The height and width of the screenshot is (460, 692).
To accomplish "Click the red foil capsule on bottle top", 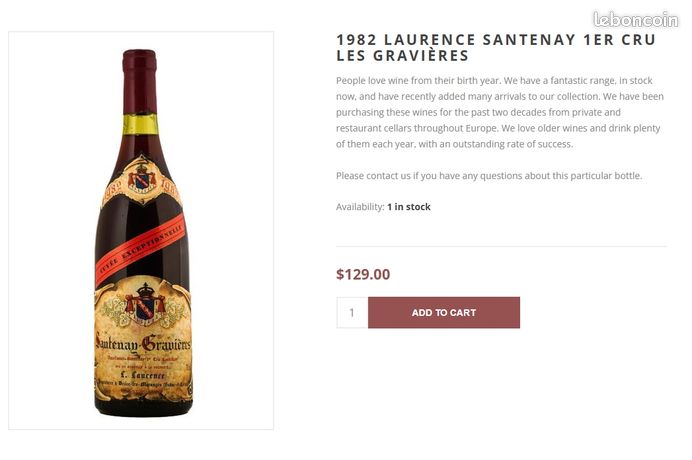I will click(x=139, y=82).
